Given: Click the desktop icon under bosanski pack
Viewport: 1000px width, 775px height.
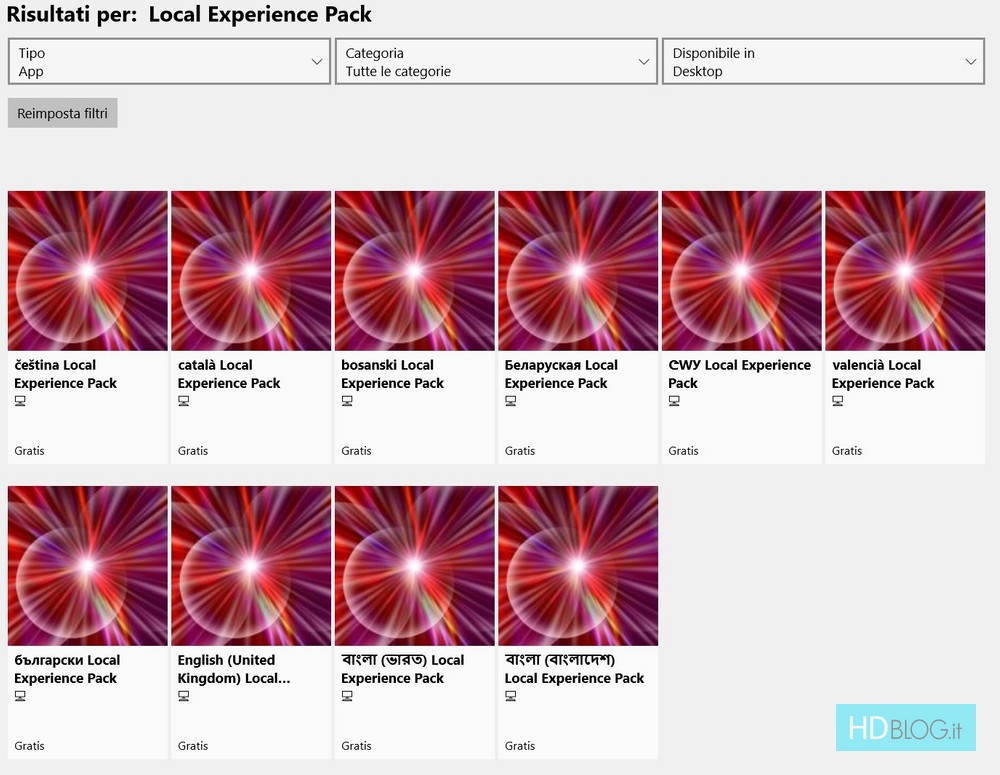Looking at the screenshot, I should (347, 401).
